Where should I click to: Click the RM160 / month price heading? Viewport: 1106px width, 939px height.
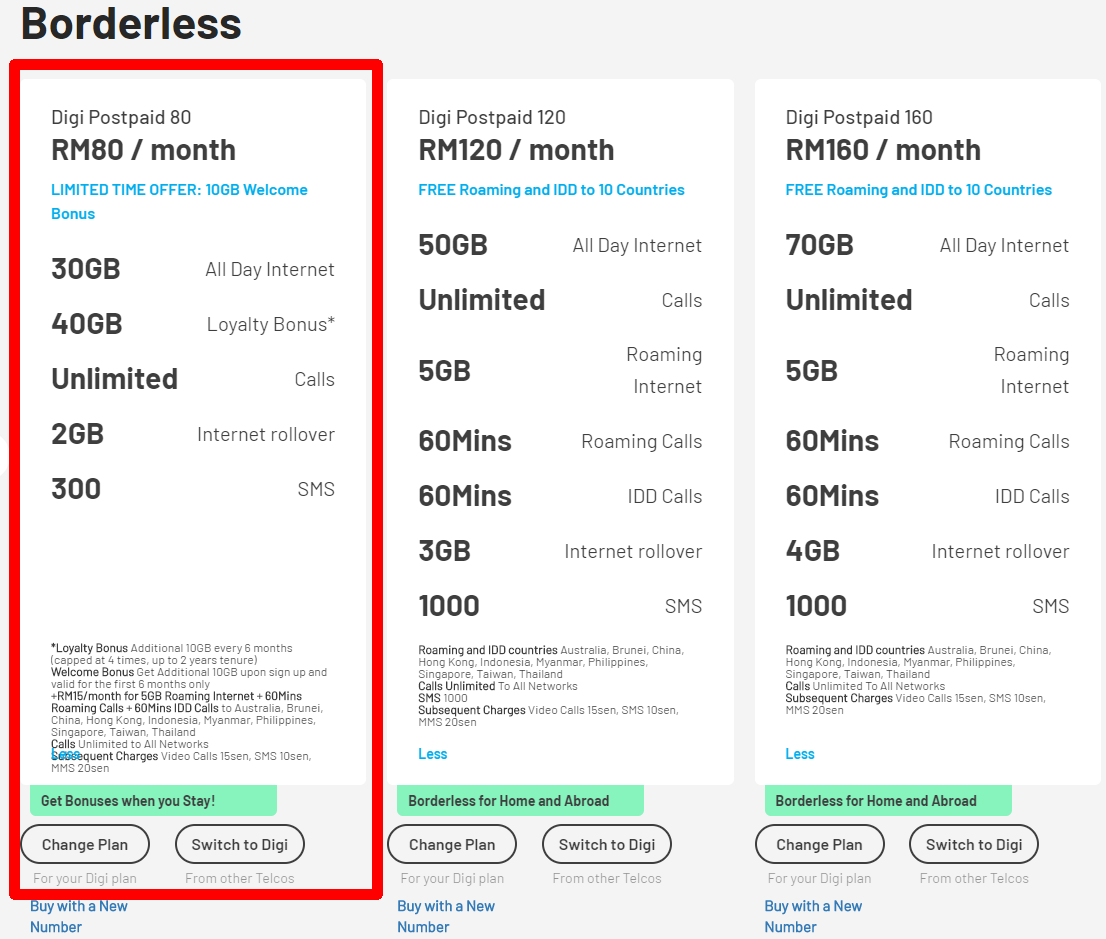[x=883, y=150]
